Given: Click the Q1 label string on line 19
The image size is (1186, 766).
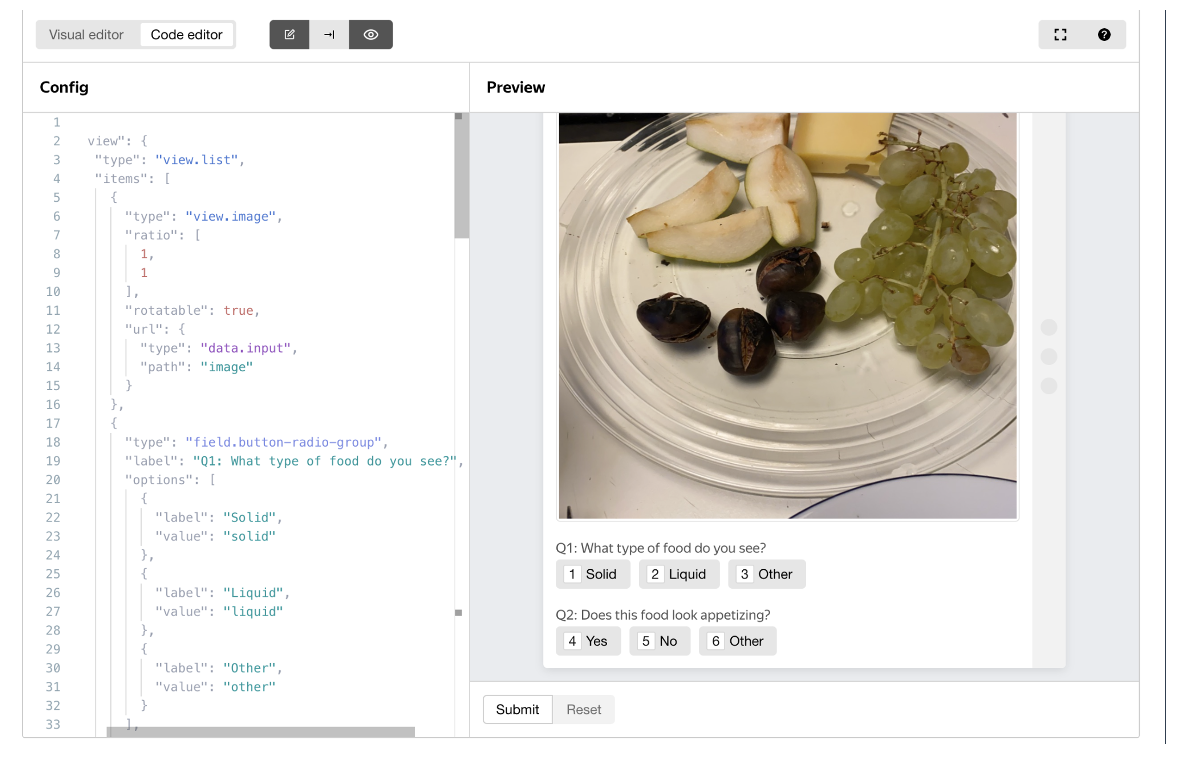Looking at the screenshot, I should [x=325, y=461].
